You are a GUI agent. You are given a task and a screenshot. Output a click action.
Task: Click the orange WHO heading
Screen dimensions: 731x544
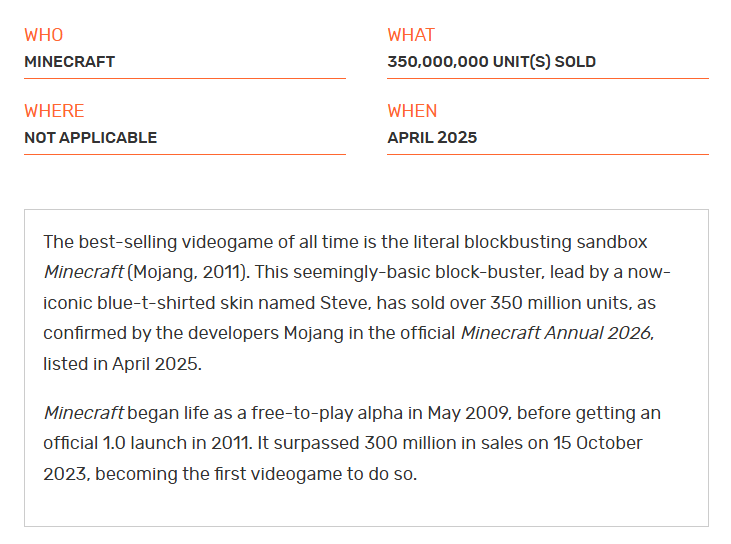click(x=43, y=35)
